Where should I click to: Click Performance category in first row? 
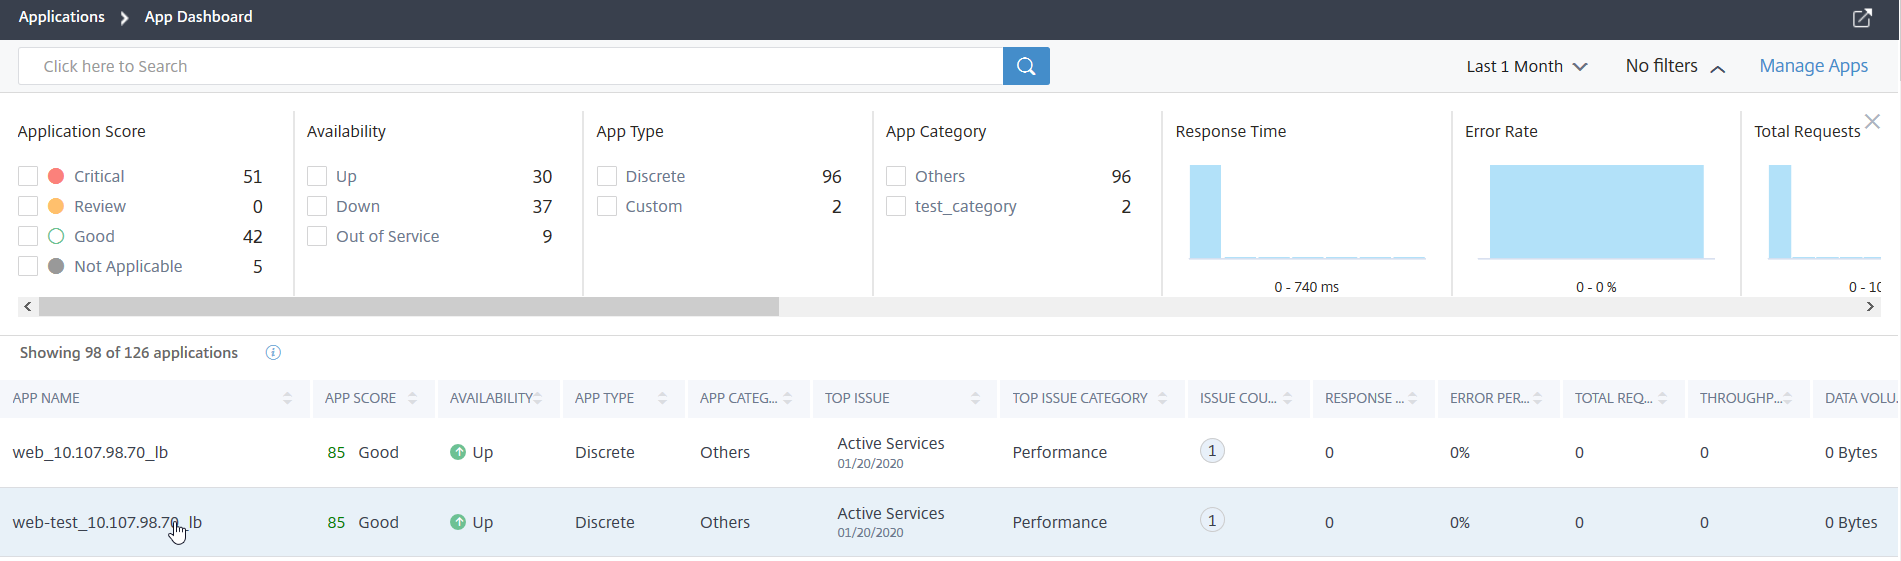click(1059, 452)
